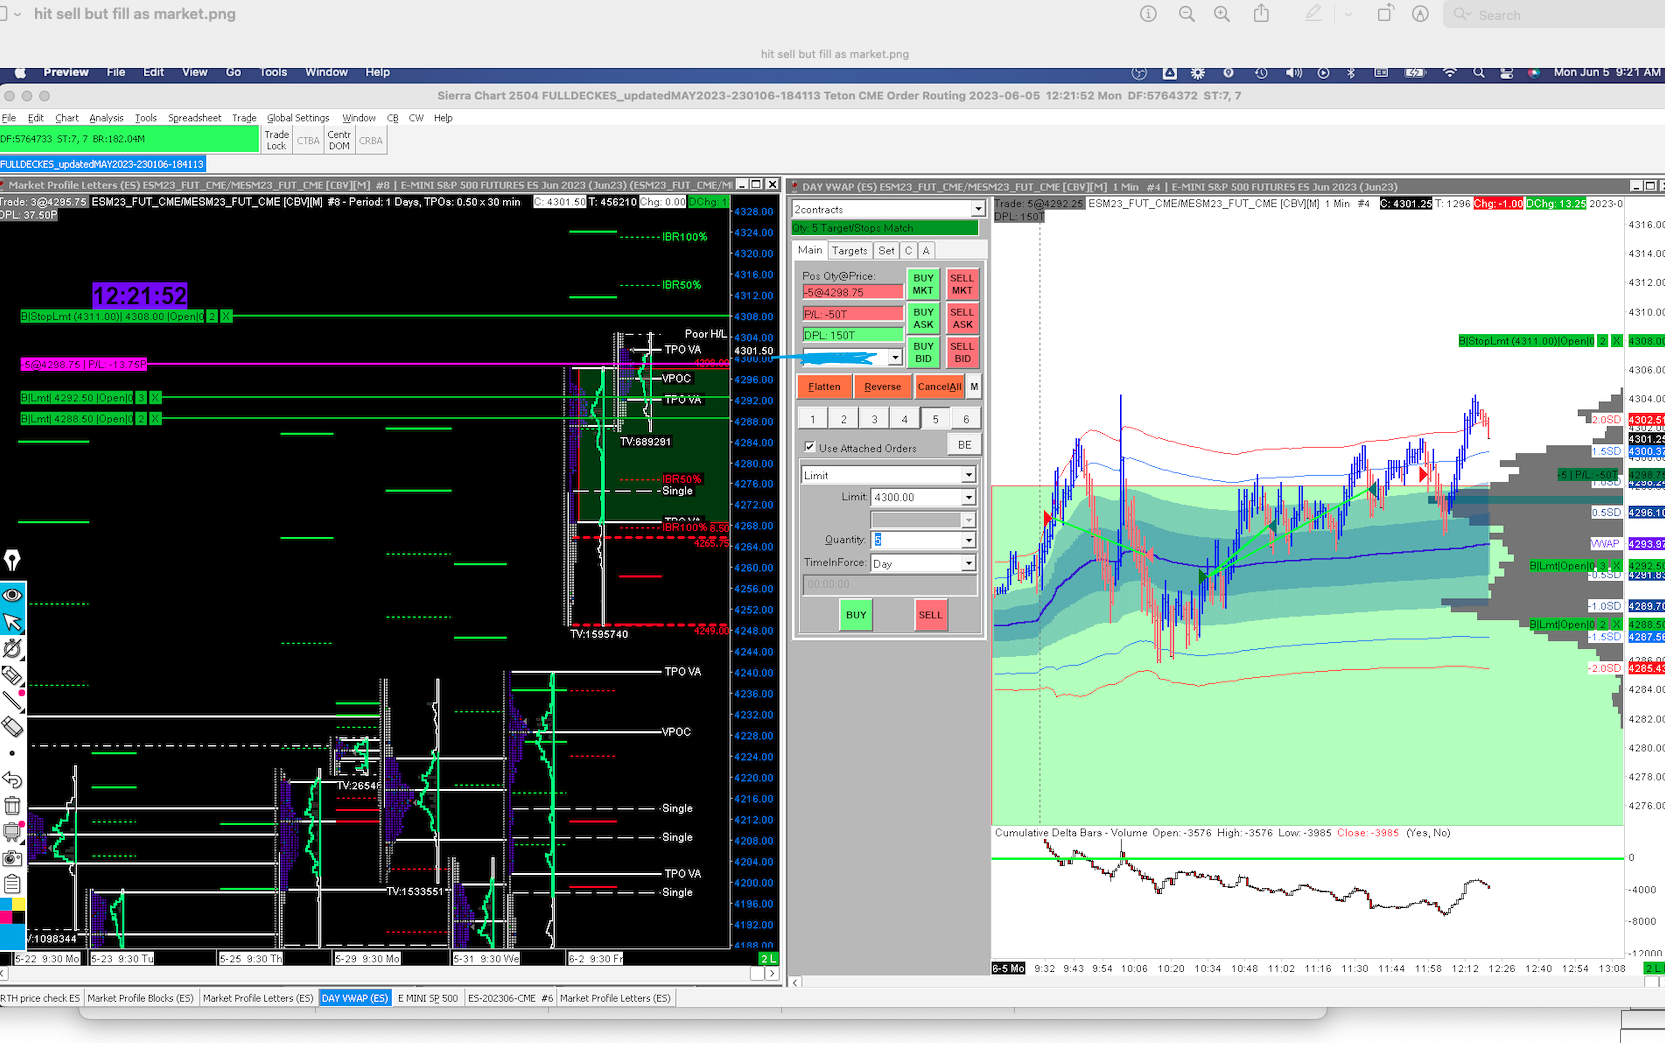The height and width of the screenshot is (1043, 1665).
Task: Select the arrow pointer tool in sidebar
Action: 12,622
